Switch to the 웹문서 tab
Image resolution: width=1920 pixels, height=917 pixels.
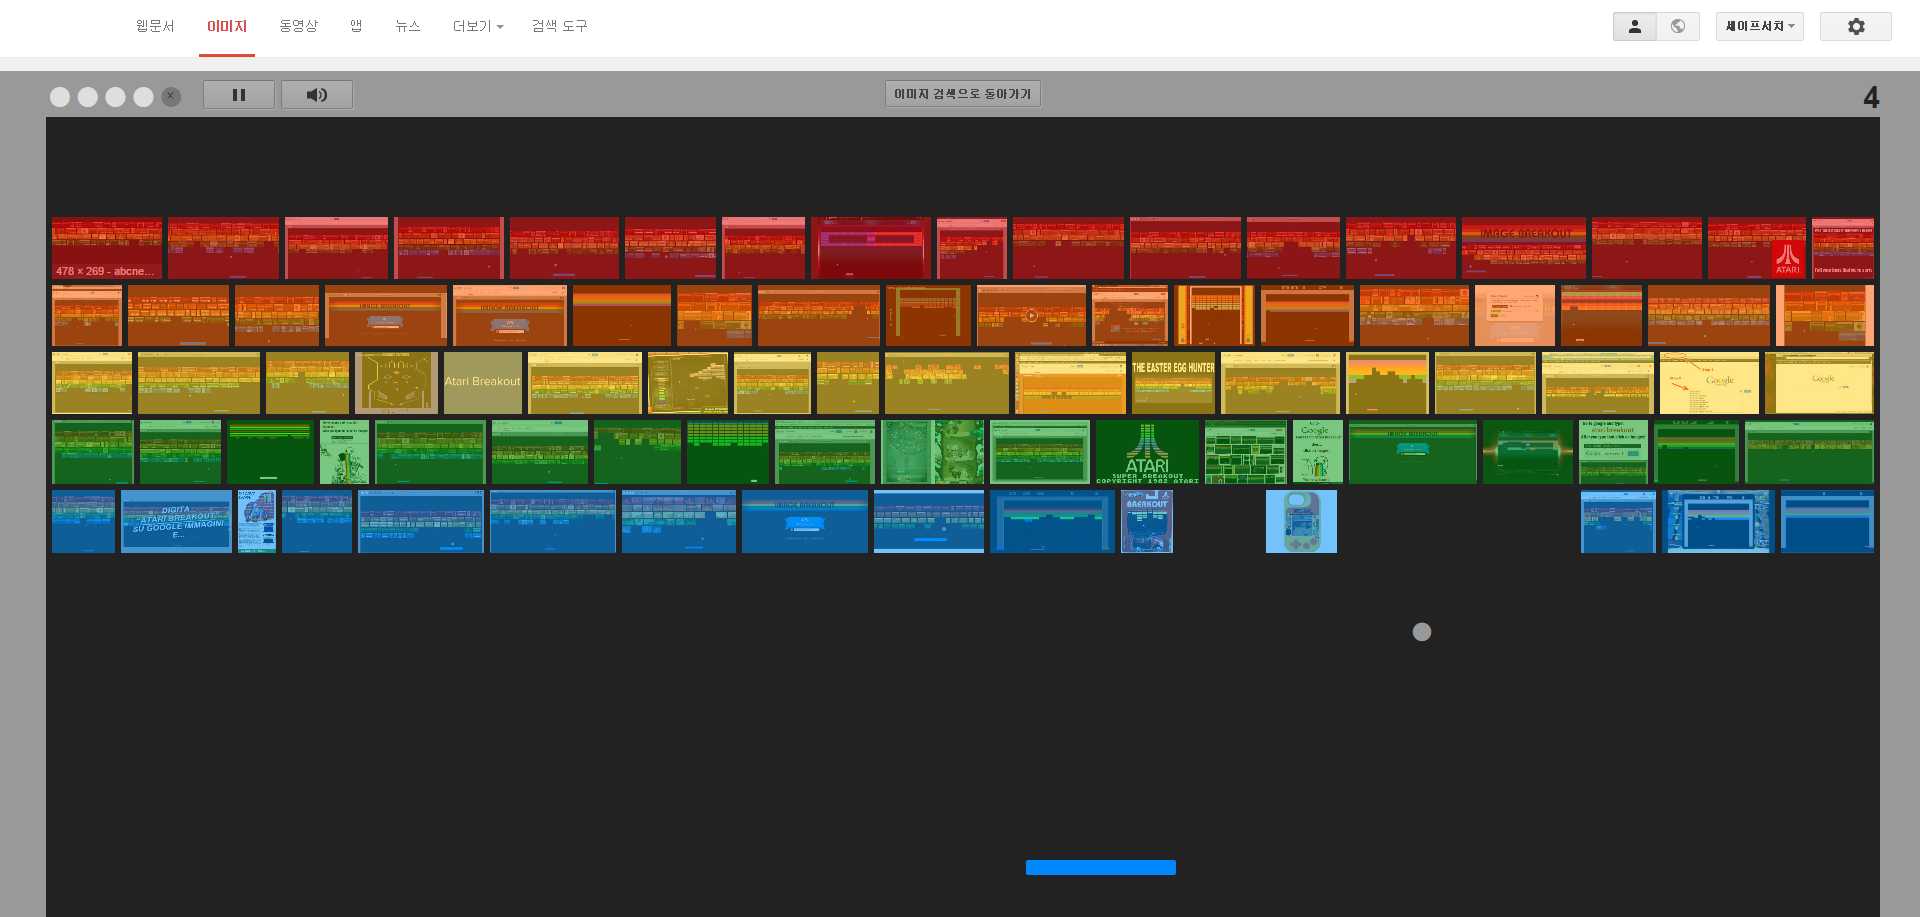tap(155, 26)
